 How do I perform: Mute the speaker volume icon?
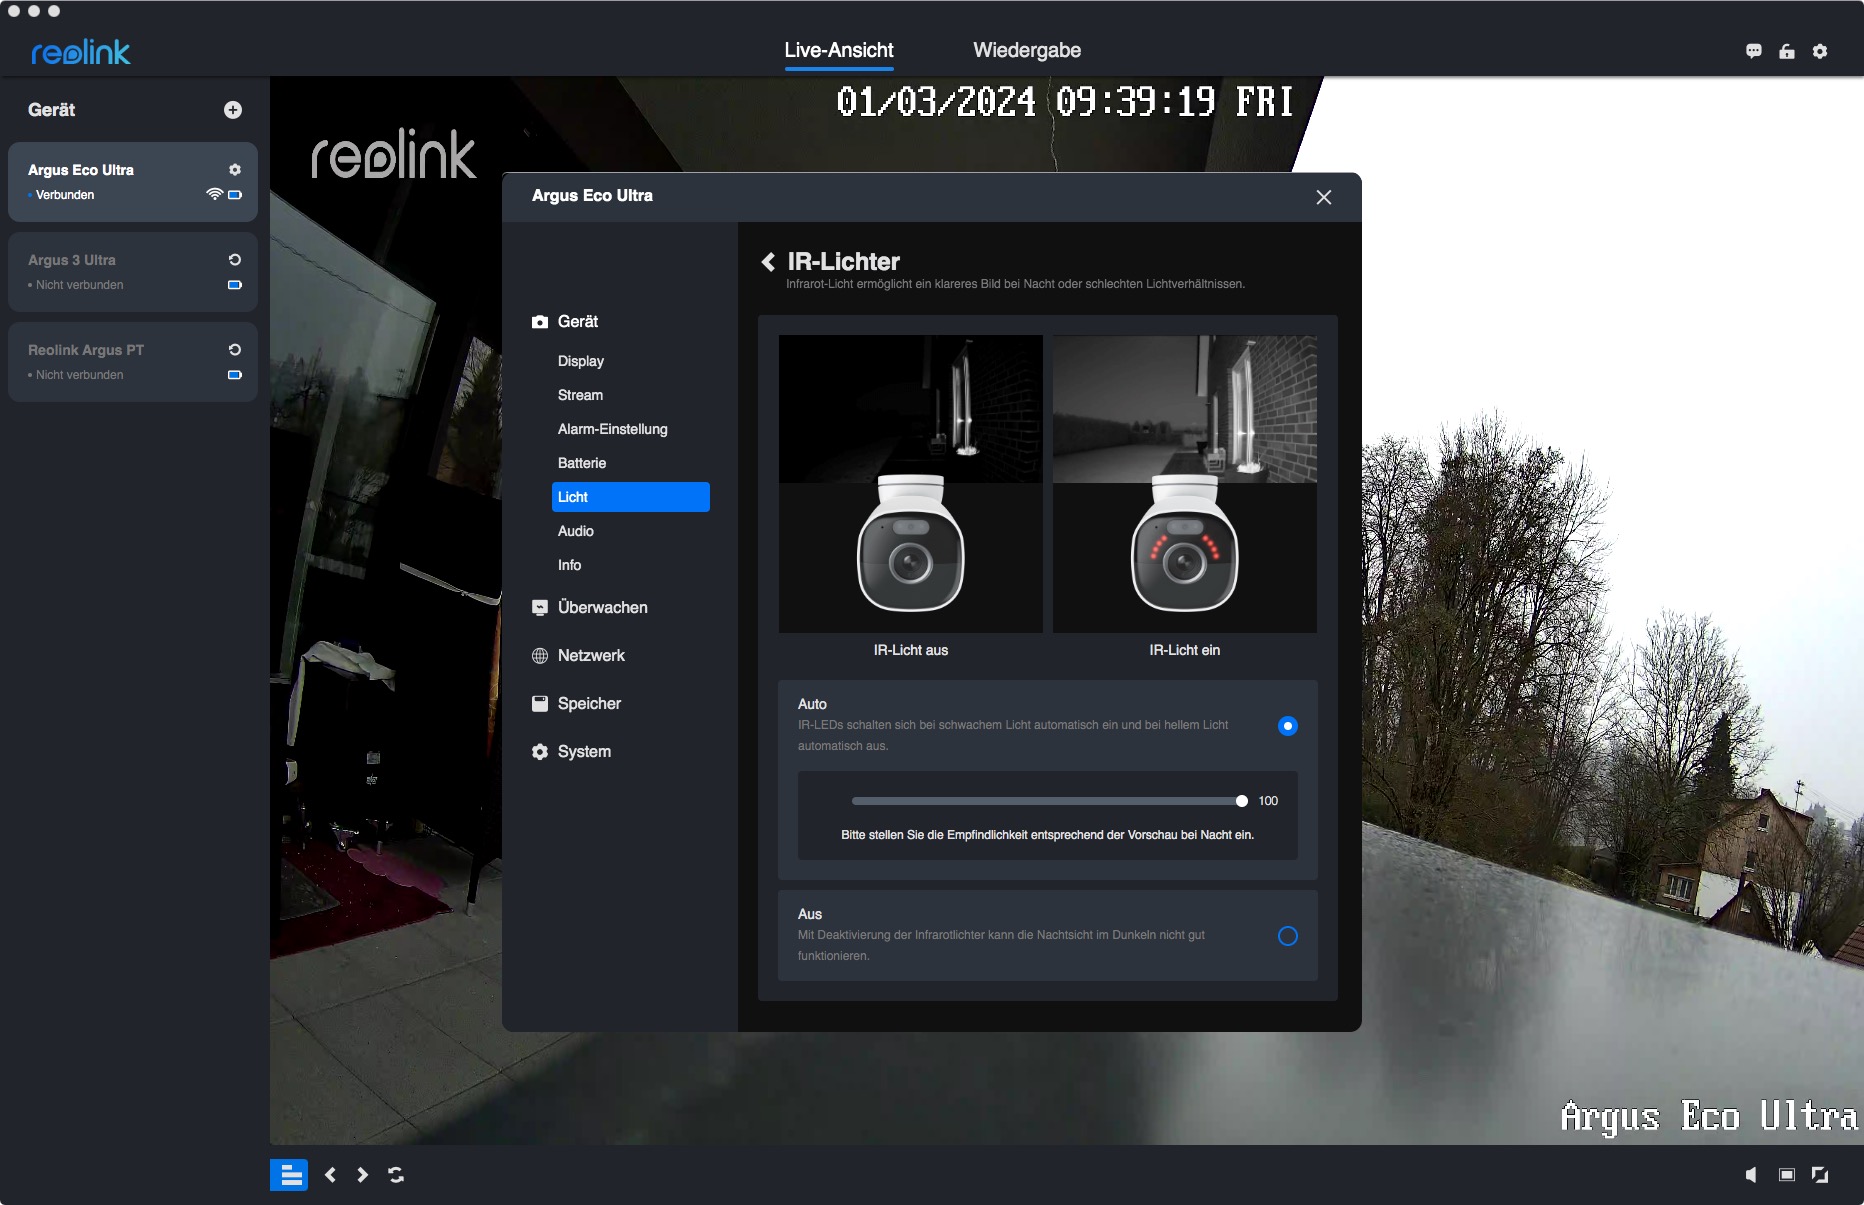click(x=1751, y=1175)
